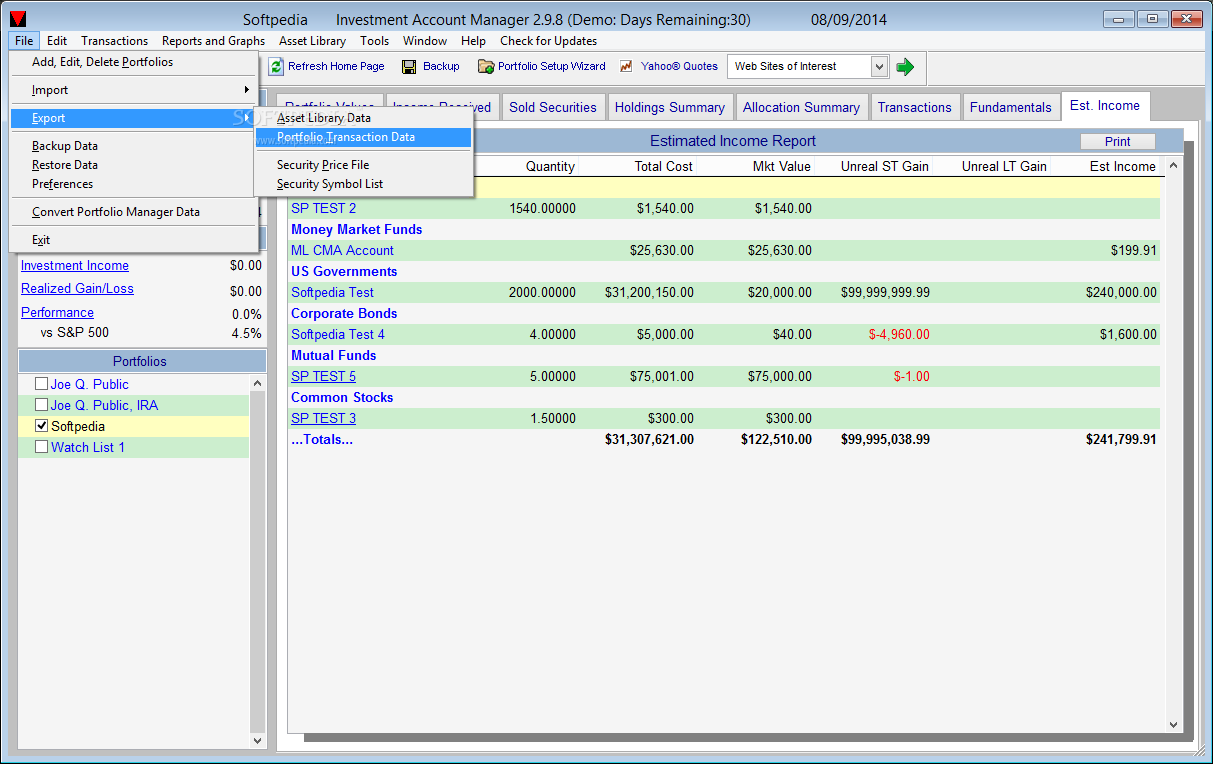Click the green go arrow icon

pos(905,67)
